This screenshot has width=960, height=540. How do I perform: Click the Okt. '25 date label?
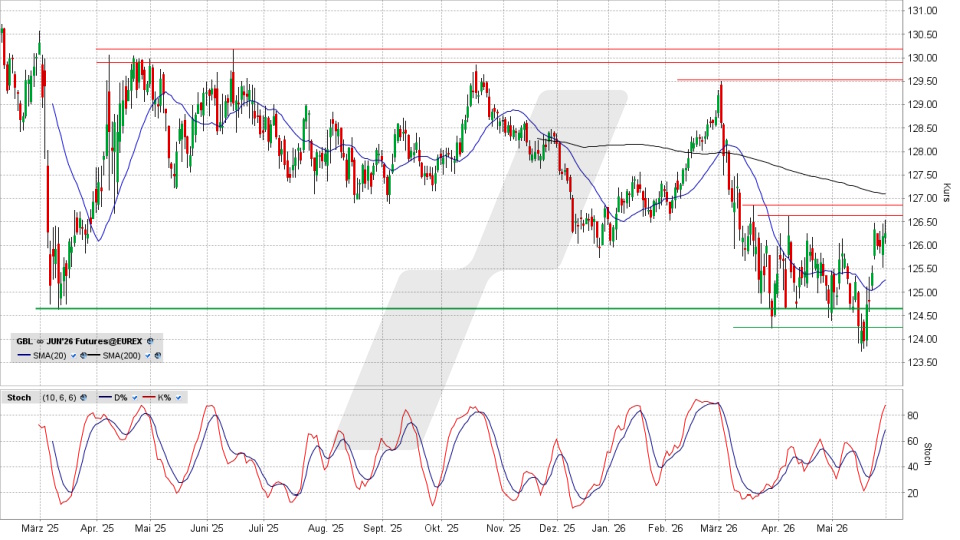441,528
